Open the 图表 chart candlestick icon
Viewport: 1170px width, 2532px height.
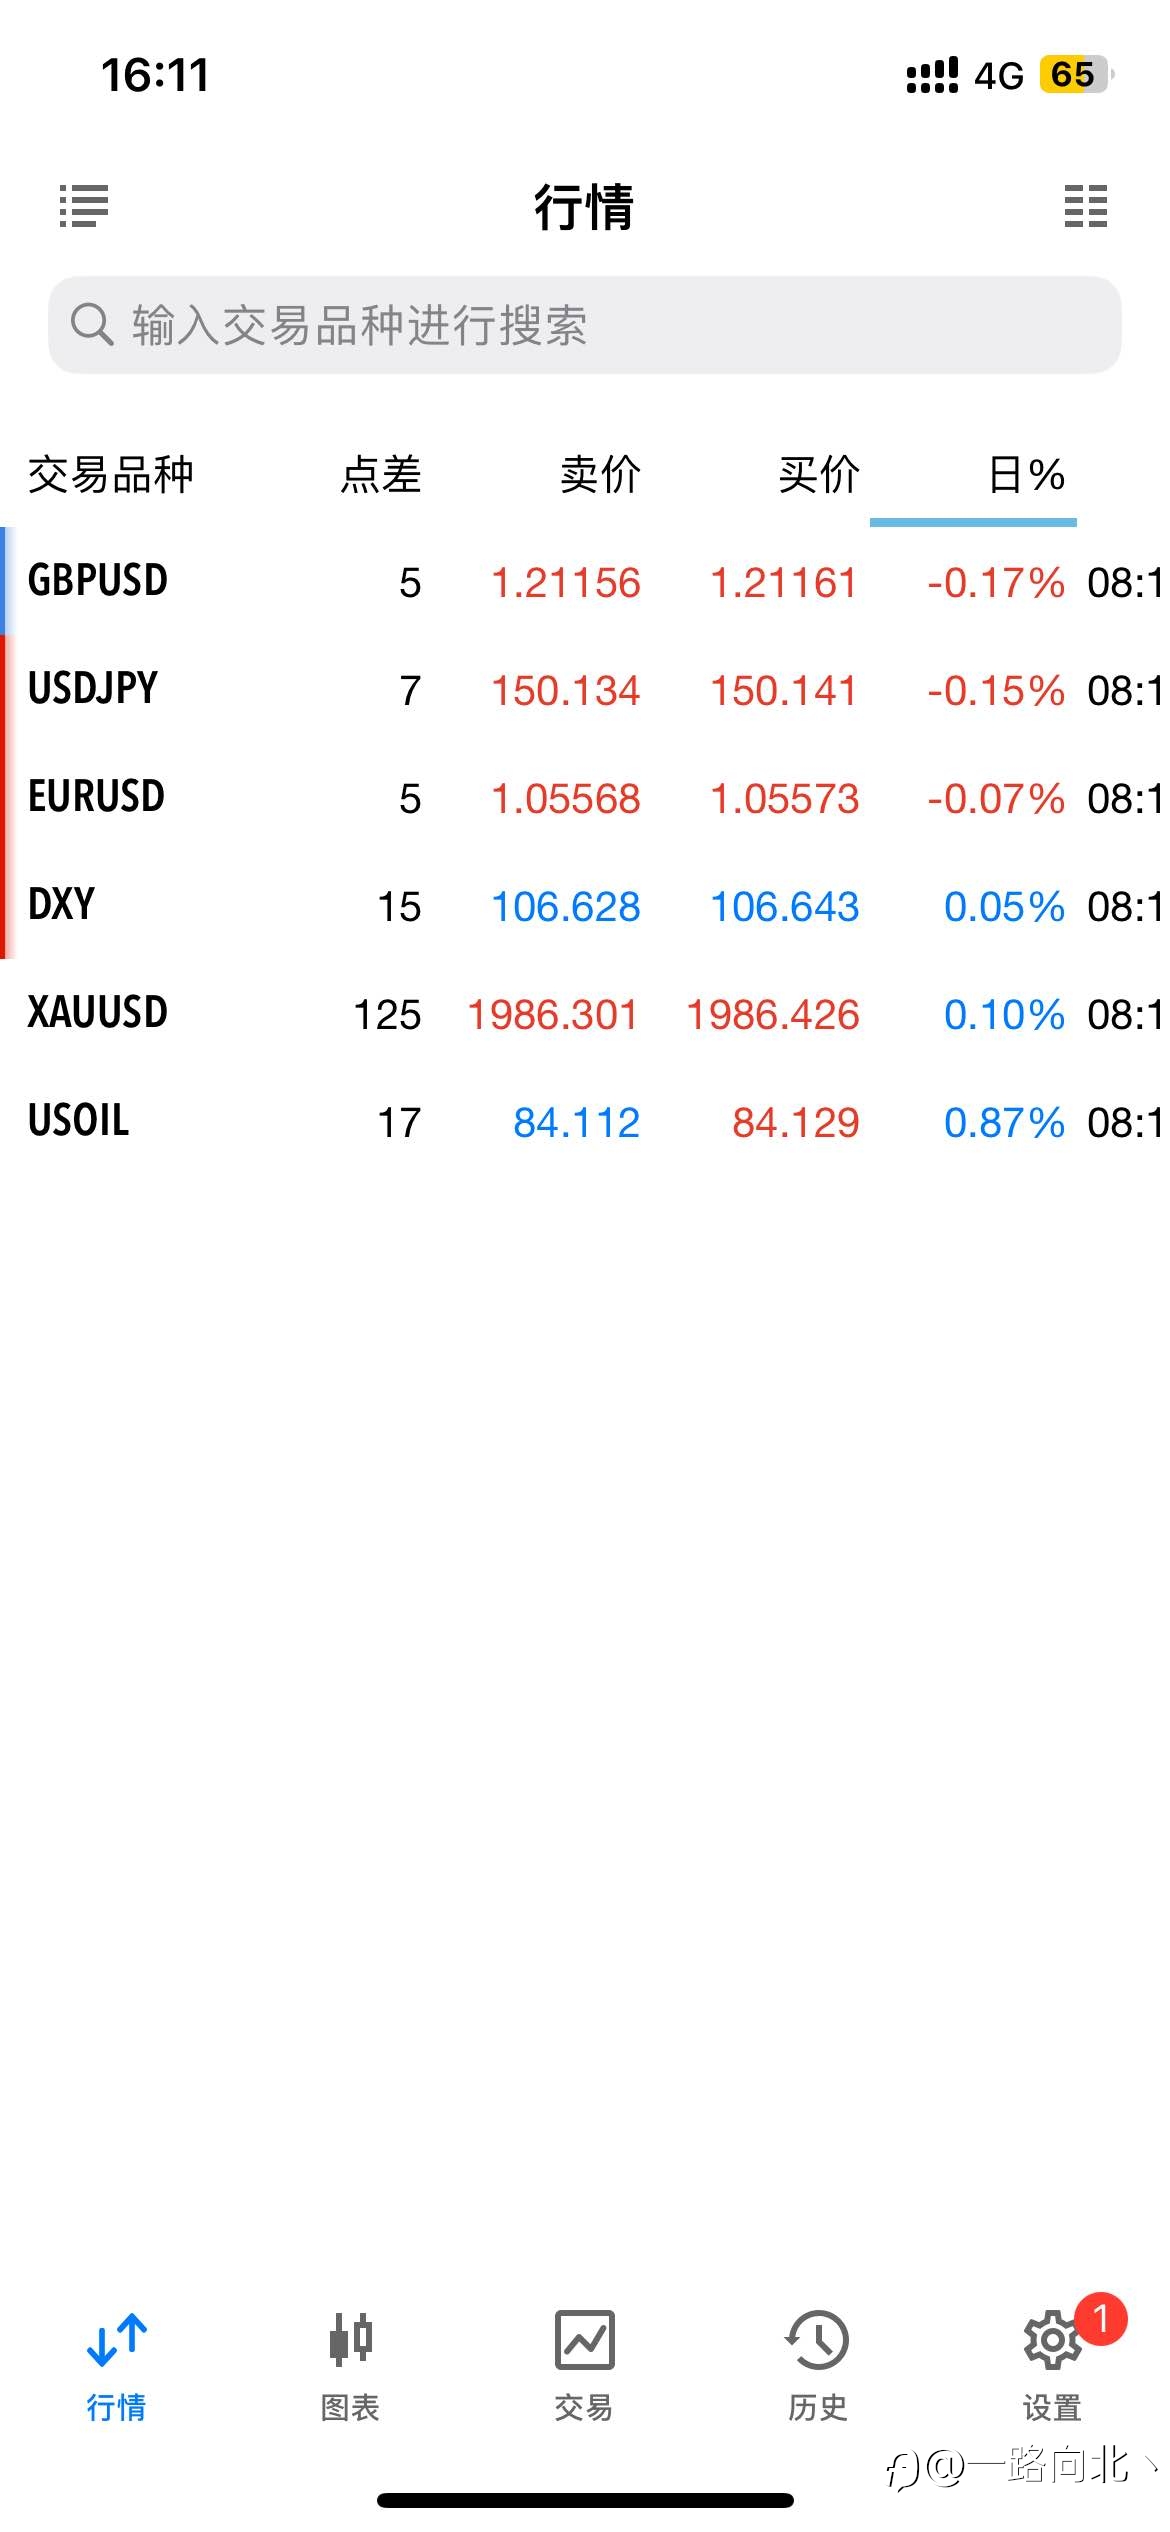click(350, 2339)
